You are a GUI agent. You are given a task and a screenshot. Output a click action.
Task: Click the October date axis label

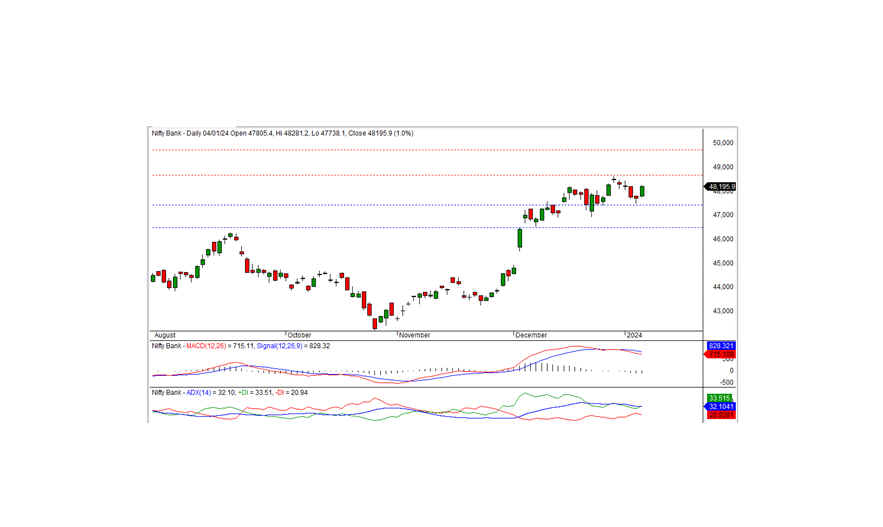(300, 335)
